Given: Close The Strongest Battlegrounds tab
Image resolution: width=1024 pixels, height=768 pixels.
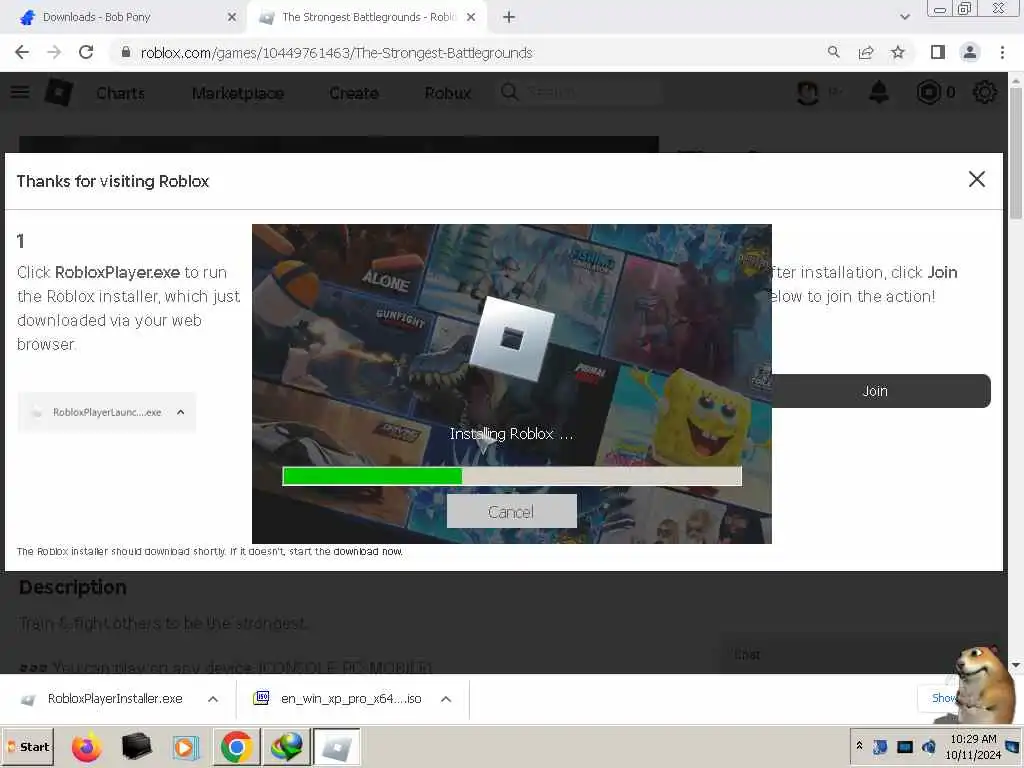Looking at the screenshot, I should (471, 17).
